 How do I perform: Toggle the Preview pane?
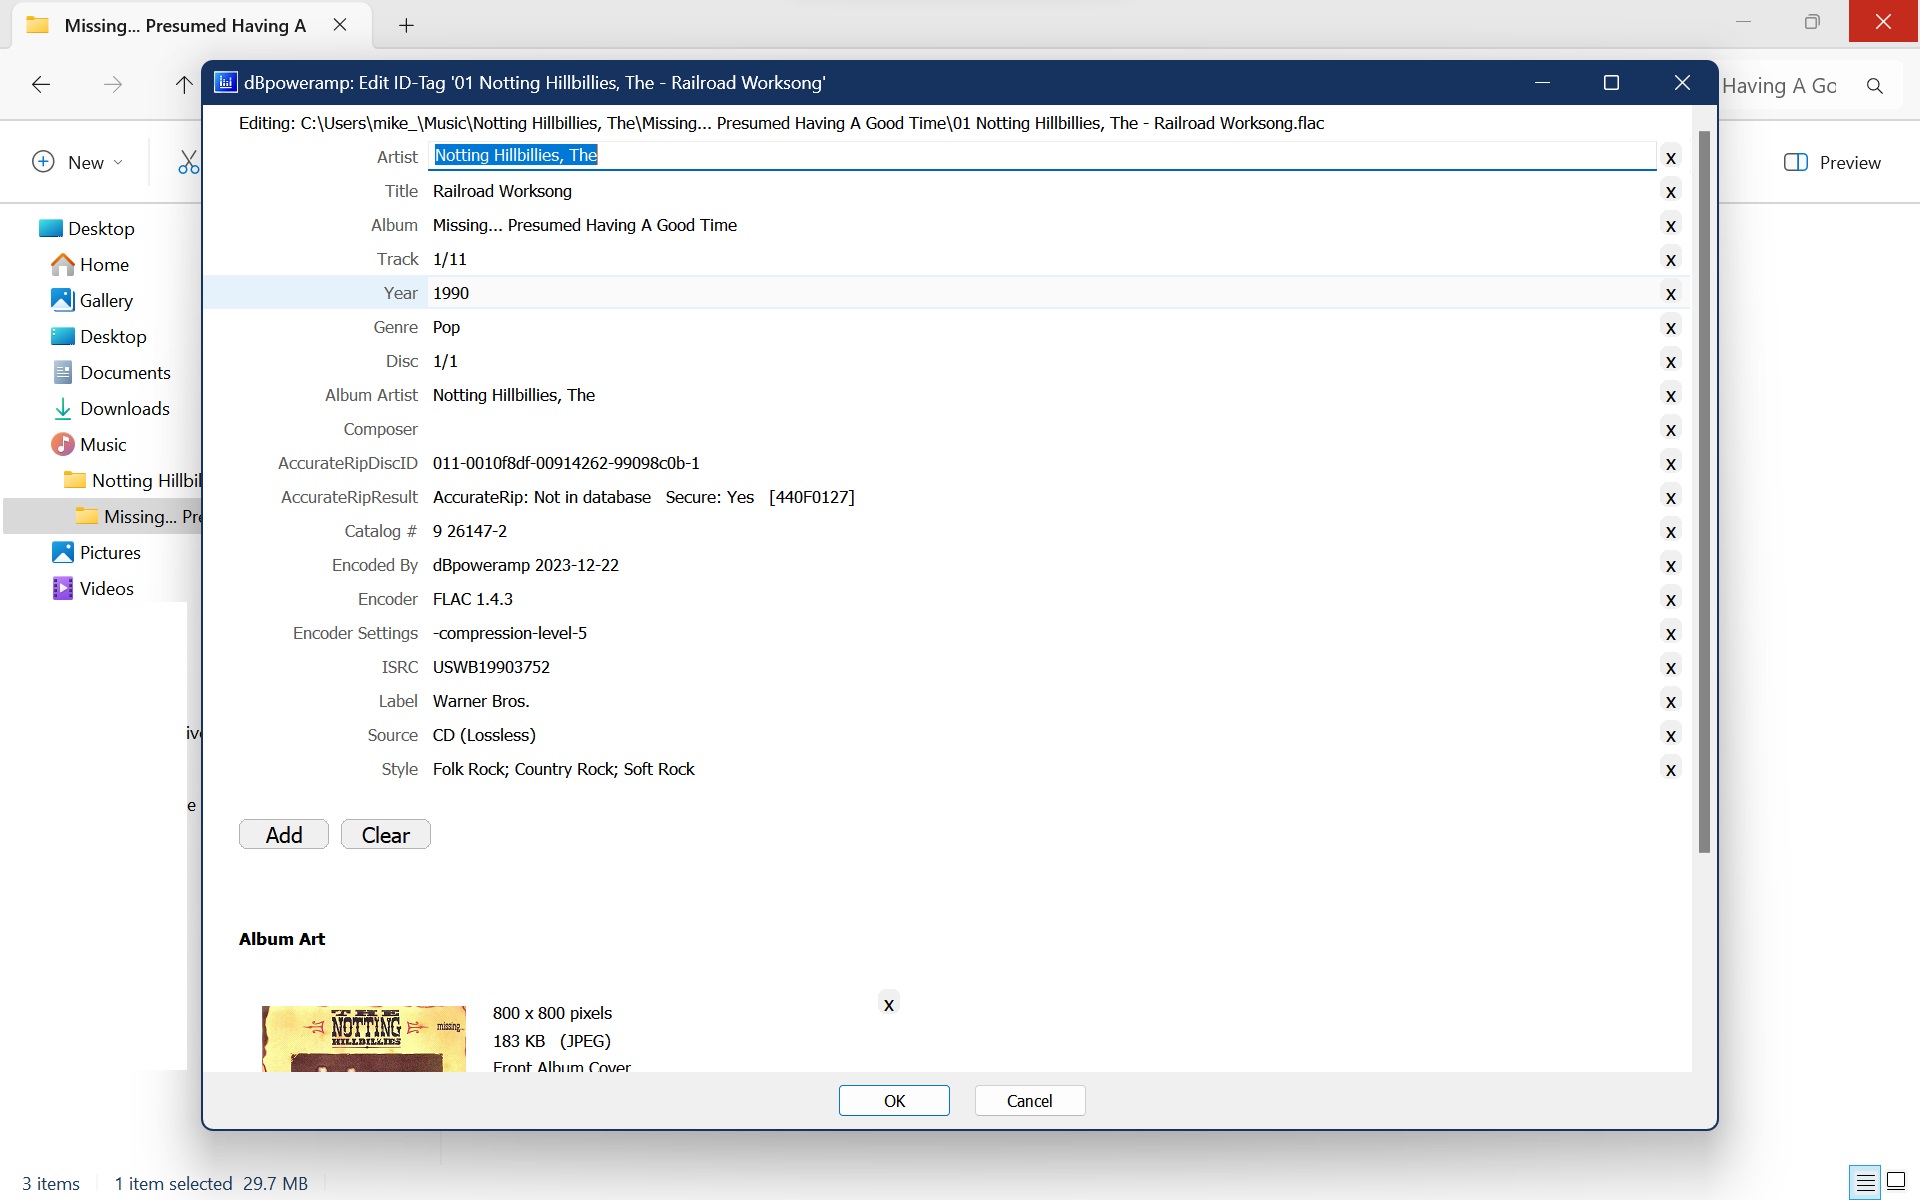(1832, 162)
